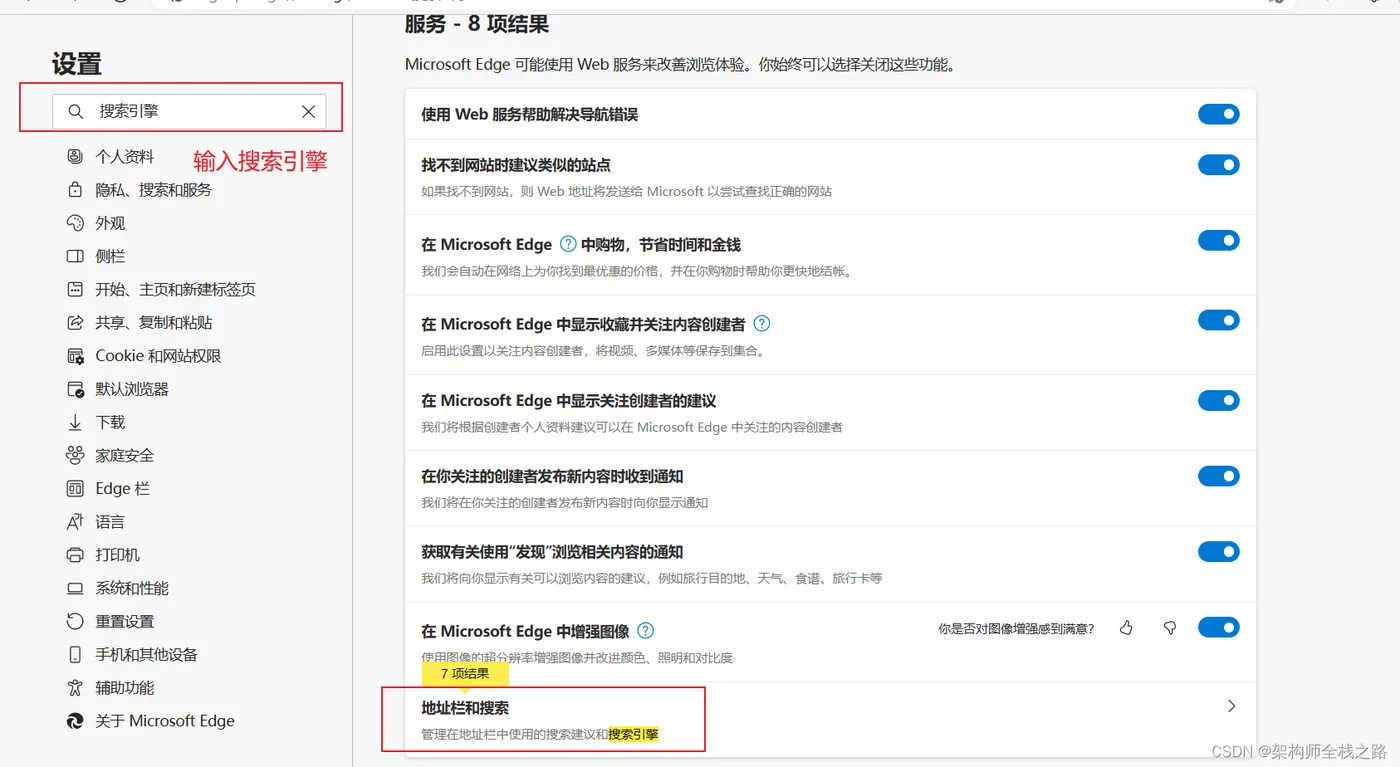
Task: Click the System and performance icon
Action: coord(75,588)
